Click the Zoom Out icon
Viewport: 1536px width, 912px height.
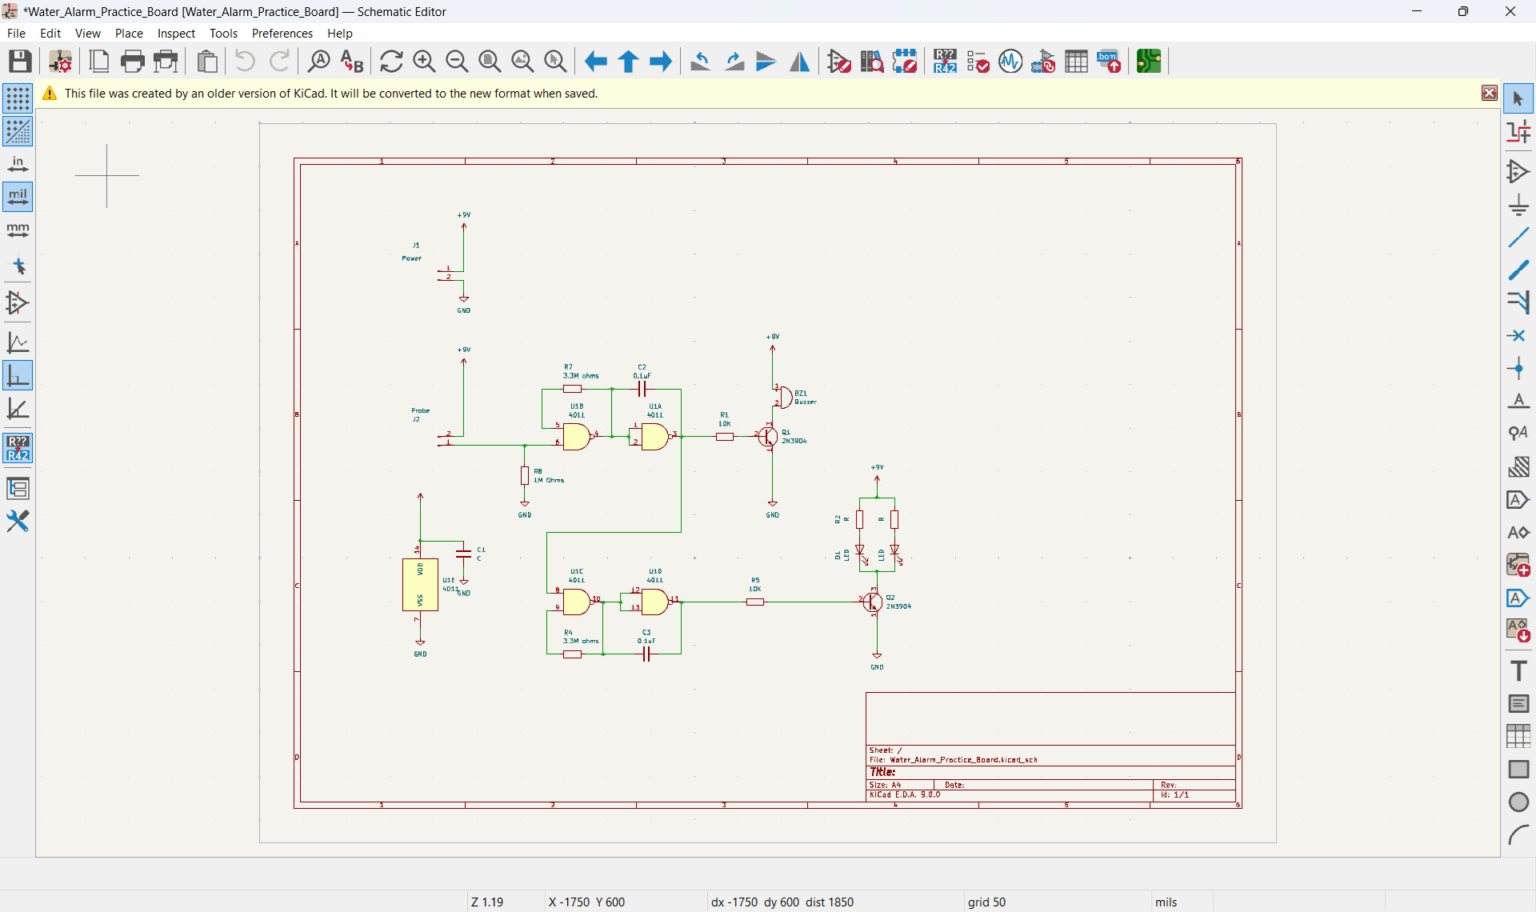[457, 61]
